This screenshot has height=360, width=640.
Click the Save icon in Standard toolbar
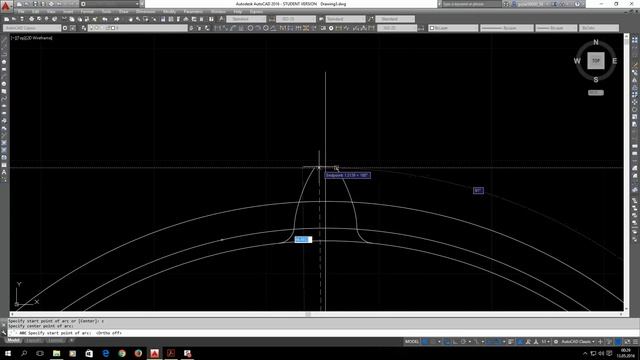tap(22, 19)
